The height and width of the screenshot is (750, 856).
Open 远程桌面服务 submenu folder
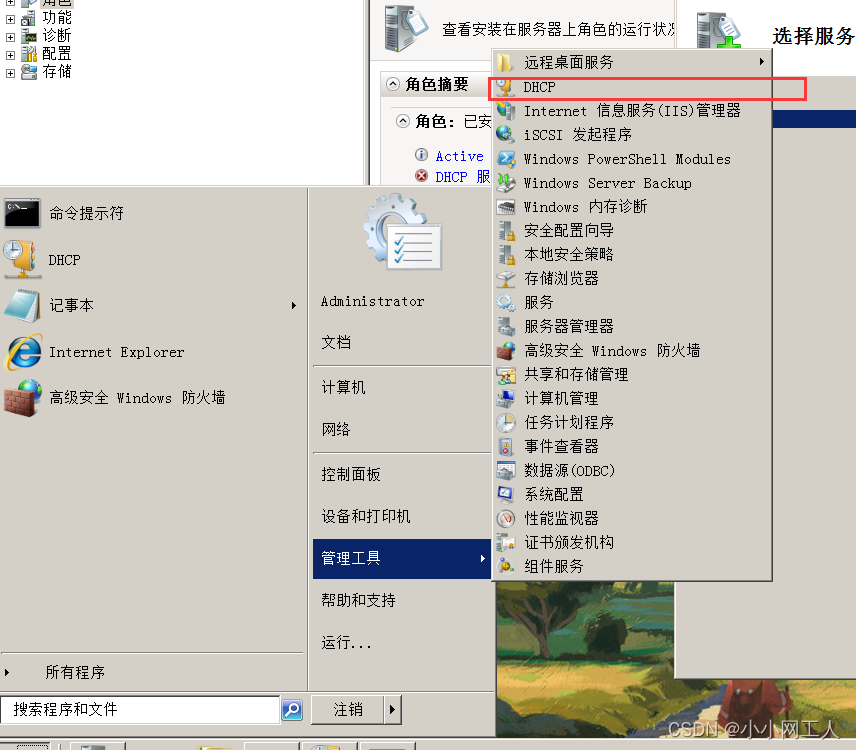(x=632, y=62)
